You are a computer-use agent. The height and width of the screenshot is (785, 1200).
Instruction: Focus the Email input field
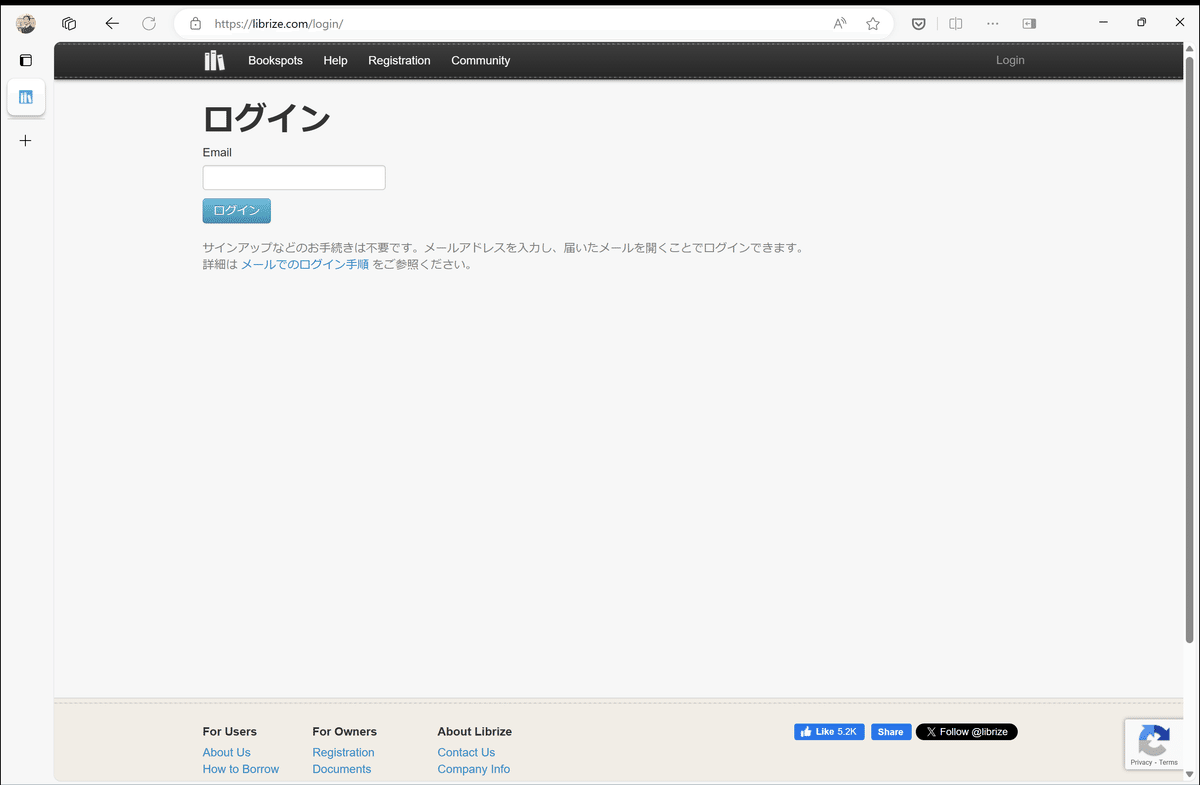click(x=294, y=178)
